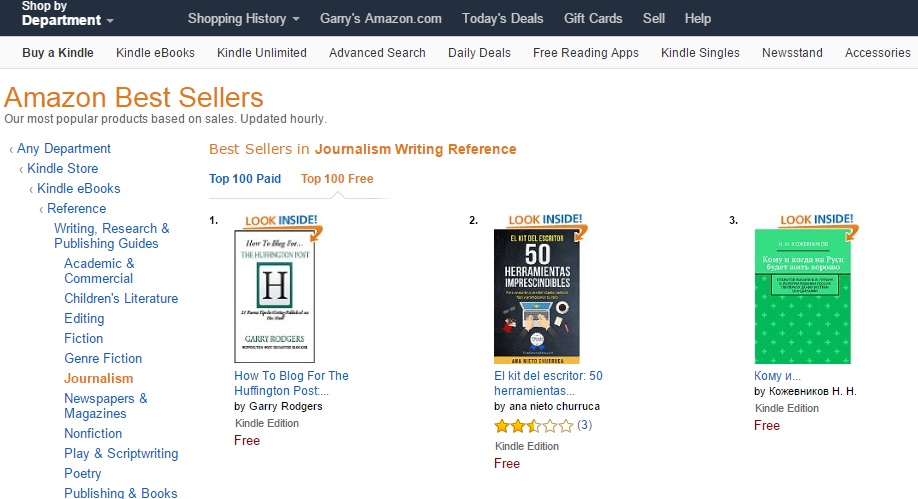This screenshot has height=499, width=918.
Task: Open Today's Deals in the top navigation
Action: [502, 19]
